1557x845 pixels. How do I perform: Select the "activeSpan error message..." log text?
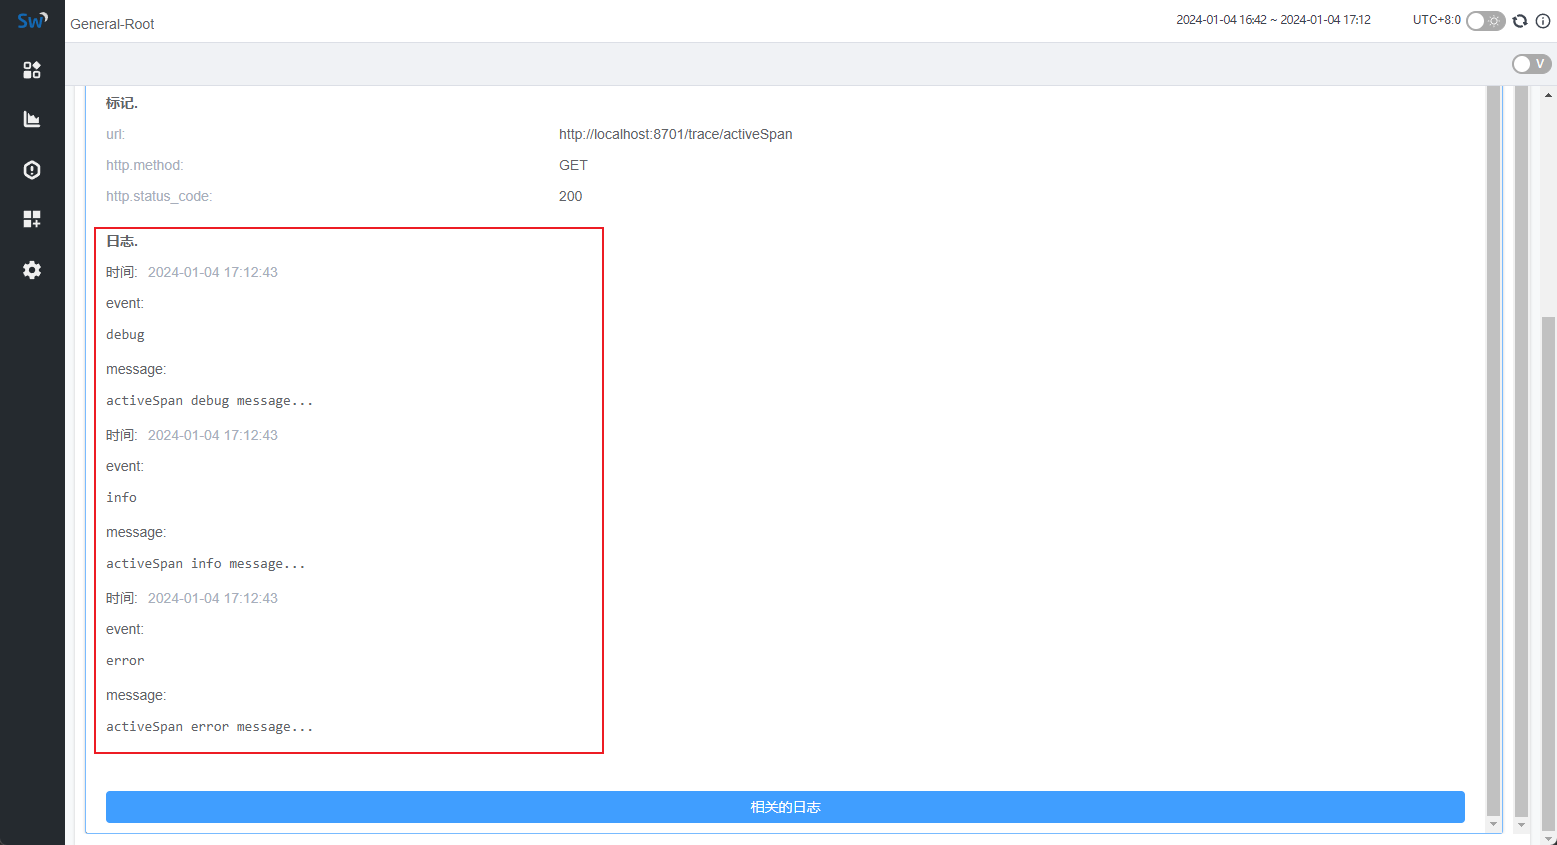(209, 727)
